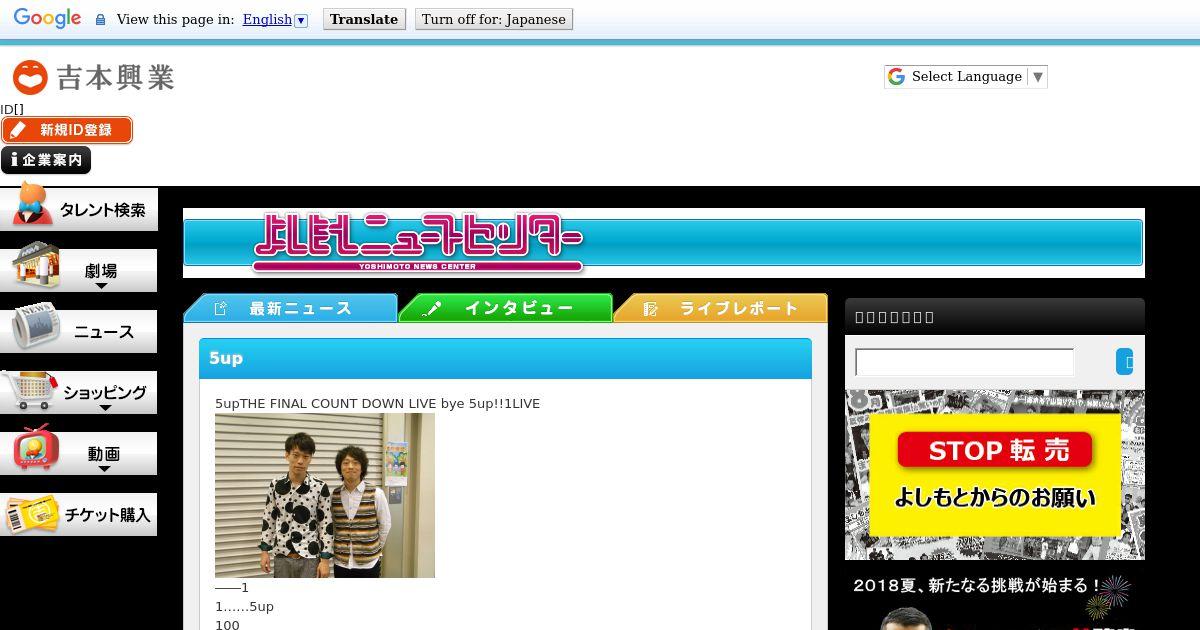The height and width of the screenshot is (630, 1200).
Task: Open the news sidebar item
Action: pyautogui.click(x=79, y=331)
